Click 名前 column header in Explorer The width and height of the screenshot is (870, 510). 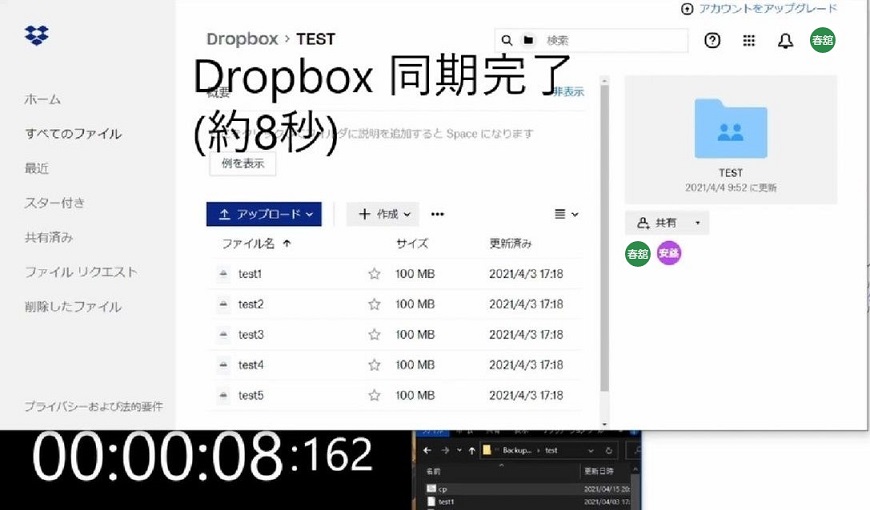[433, 472]
